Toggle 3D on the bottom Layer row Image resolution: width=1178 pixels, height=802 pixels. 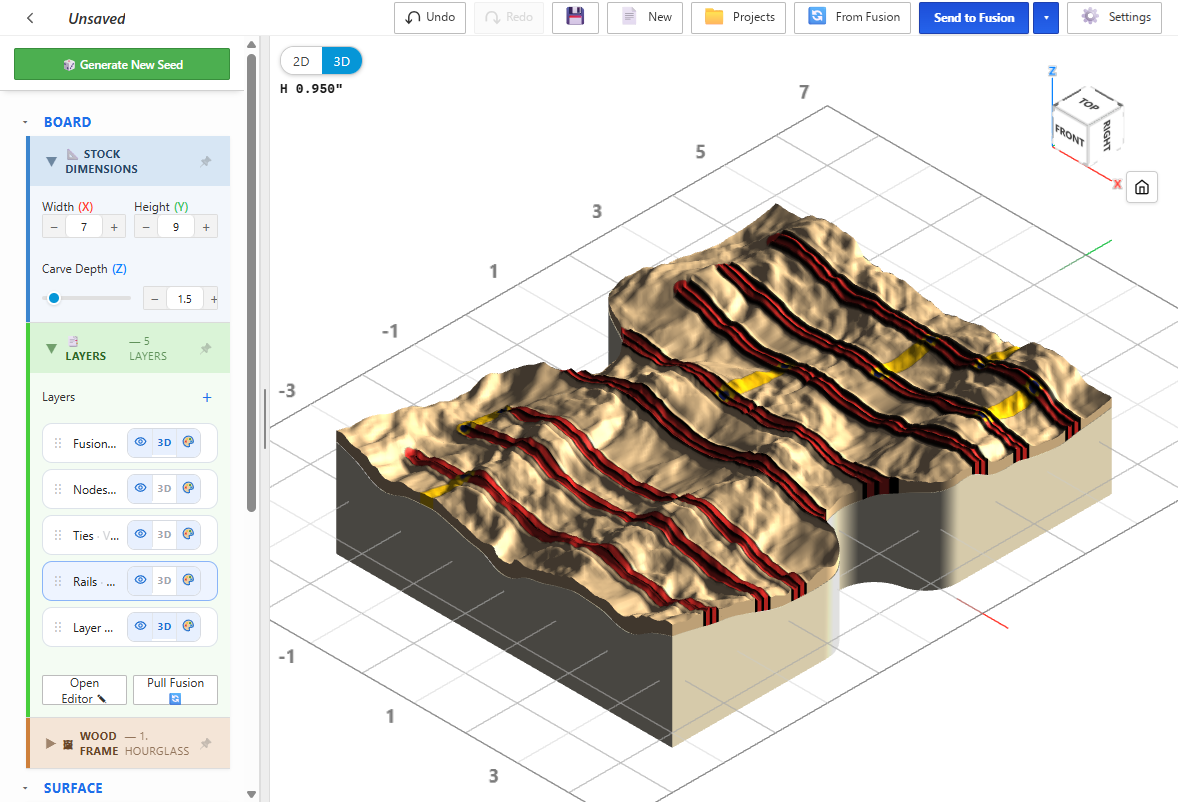tap(165, 626)
